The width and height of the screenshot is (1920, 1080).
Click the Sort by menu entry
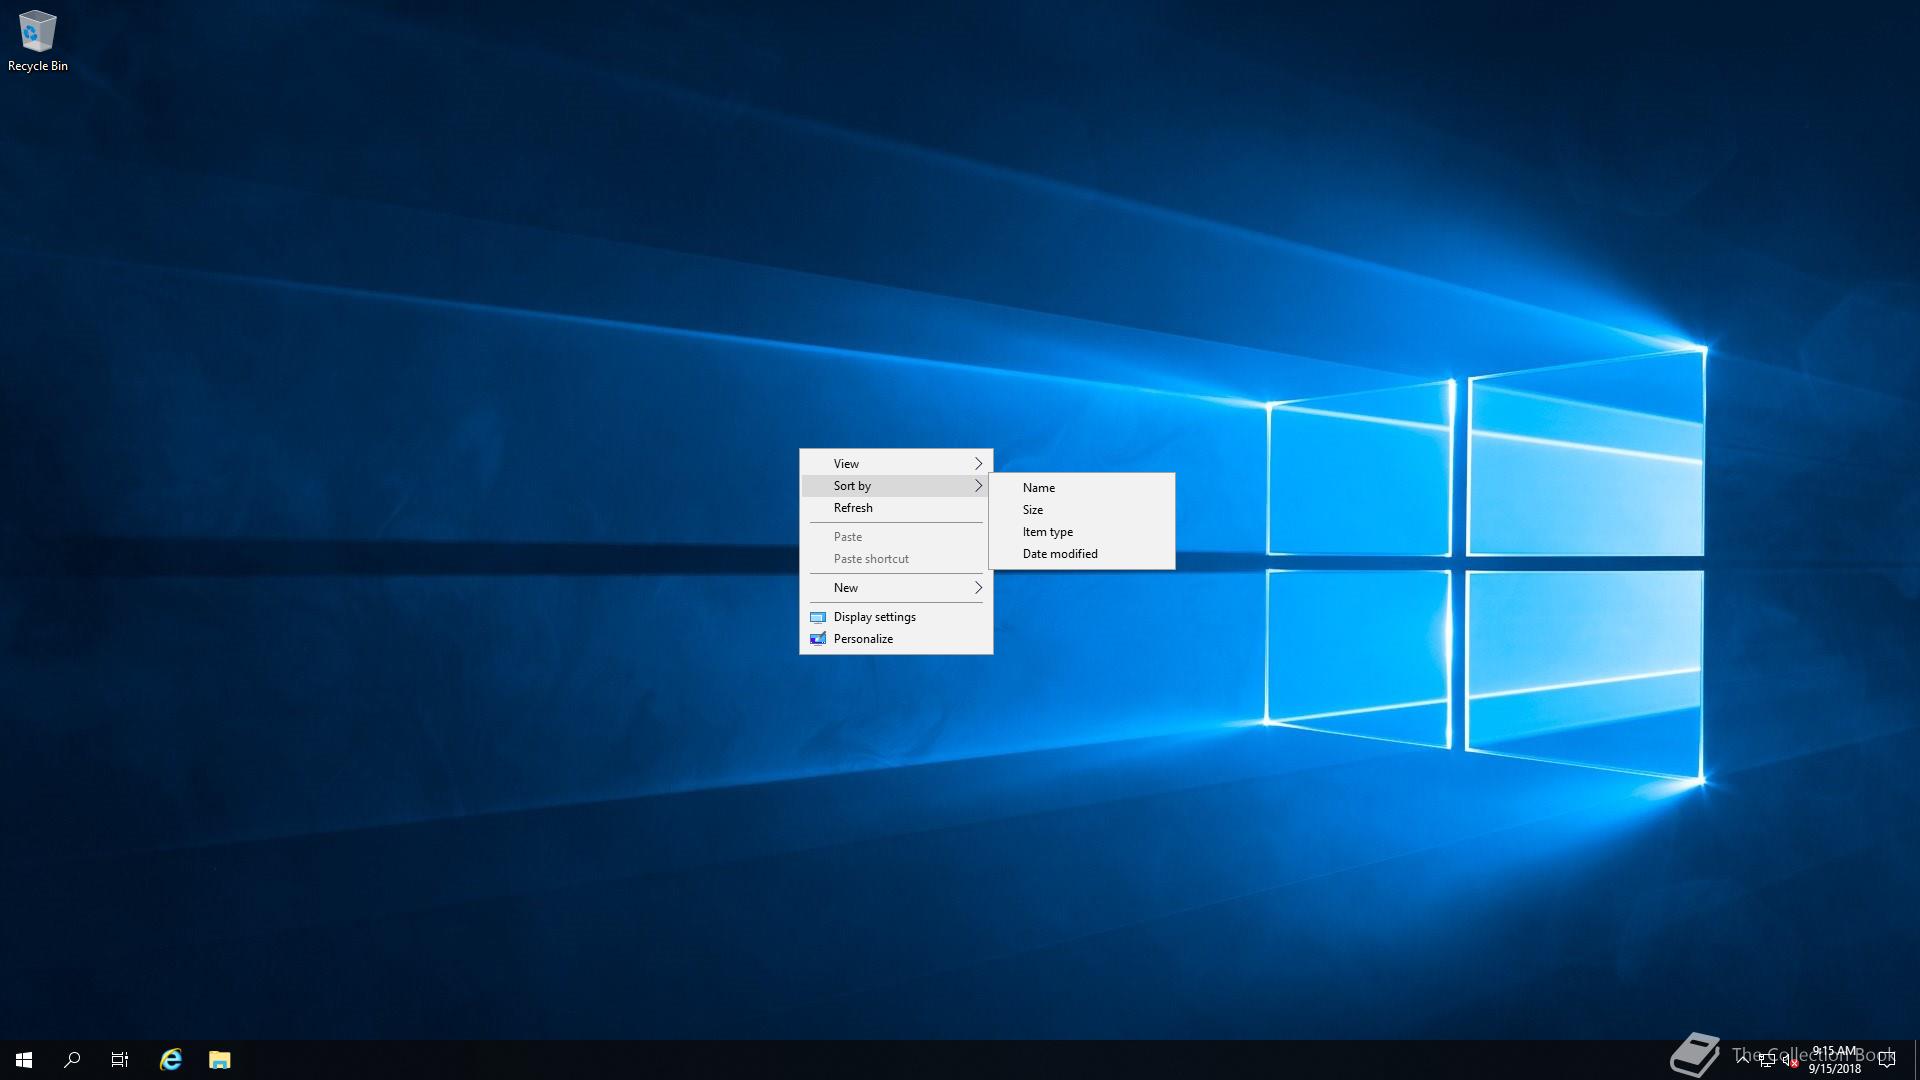pos(896,486)
